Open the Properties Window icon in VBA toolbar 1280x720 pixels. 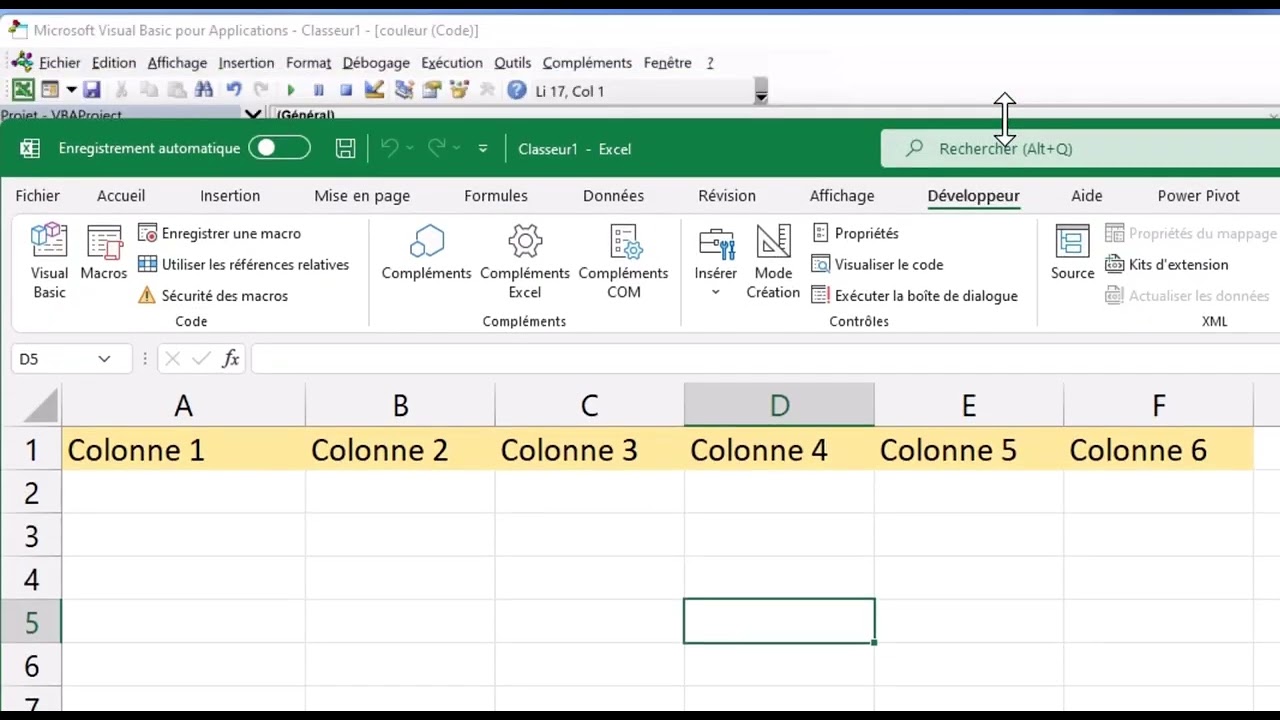point(432,90)
